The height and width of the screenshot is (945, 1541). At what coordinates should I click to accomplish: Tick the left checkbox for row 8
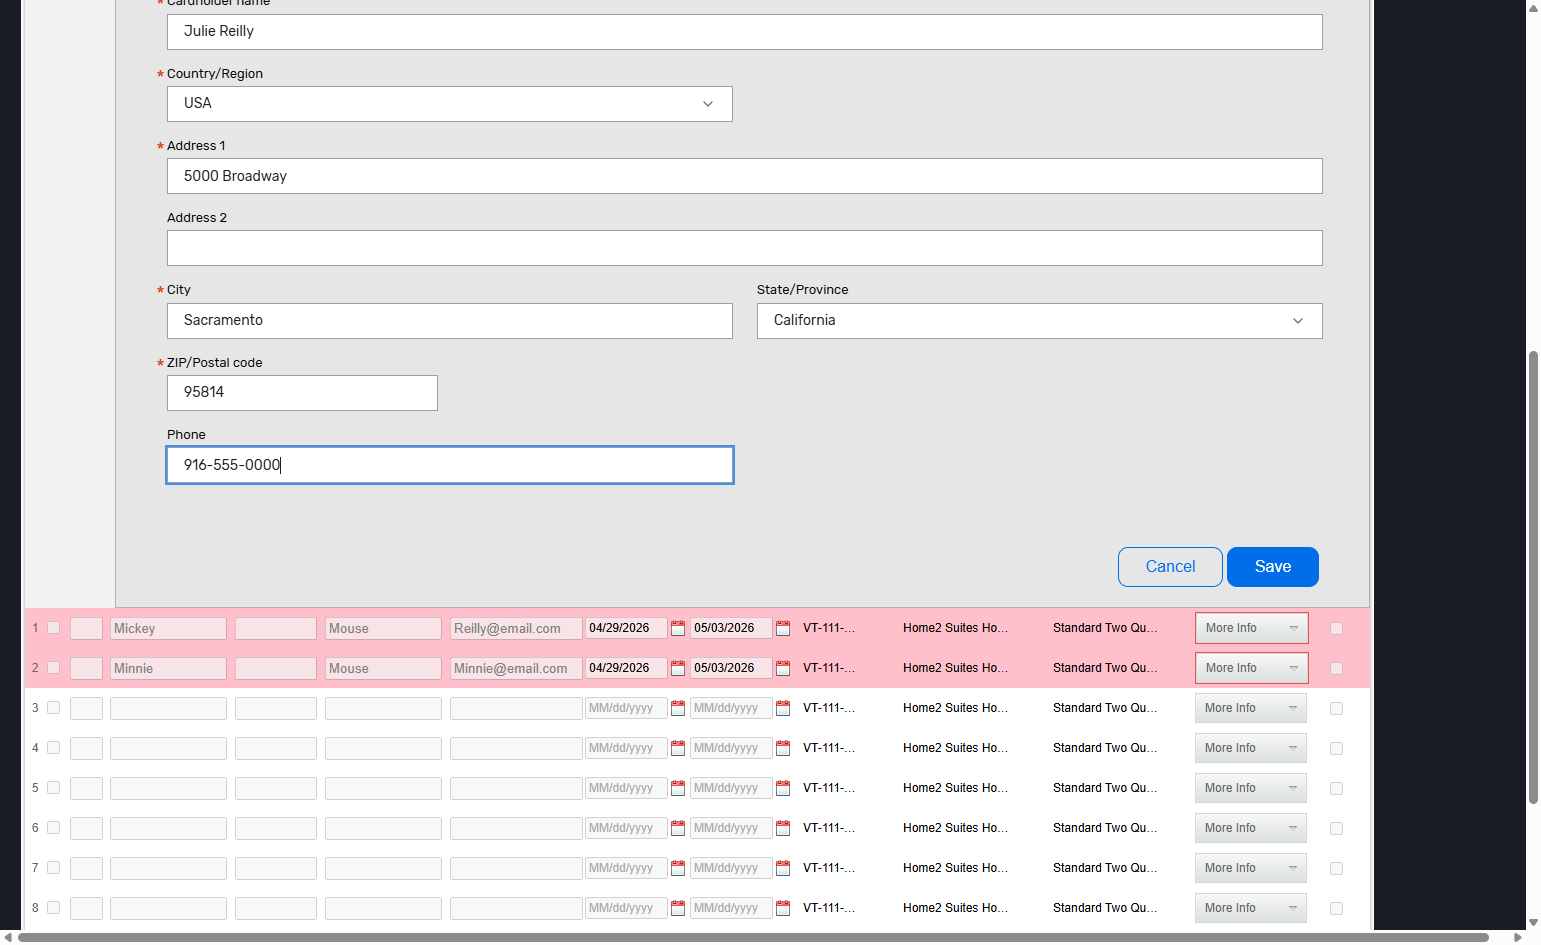point(54,908)
